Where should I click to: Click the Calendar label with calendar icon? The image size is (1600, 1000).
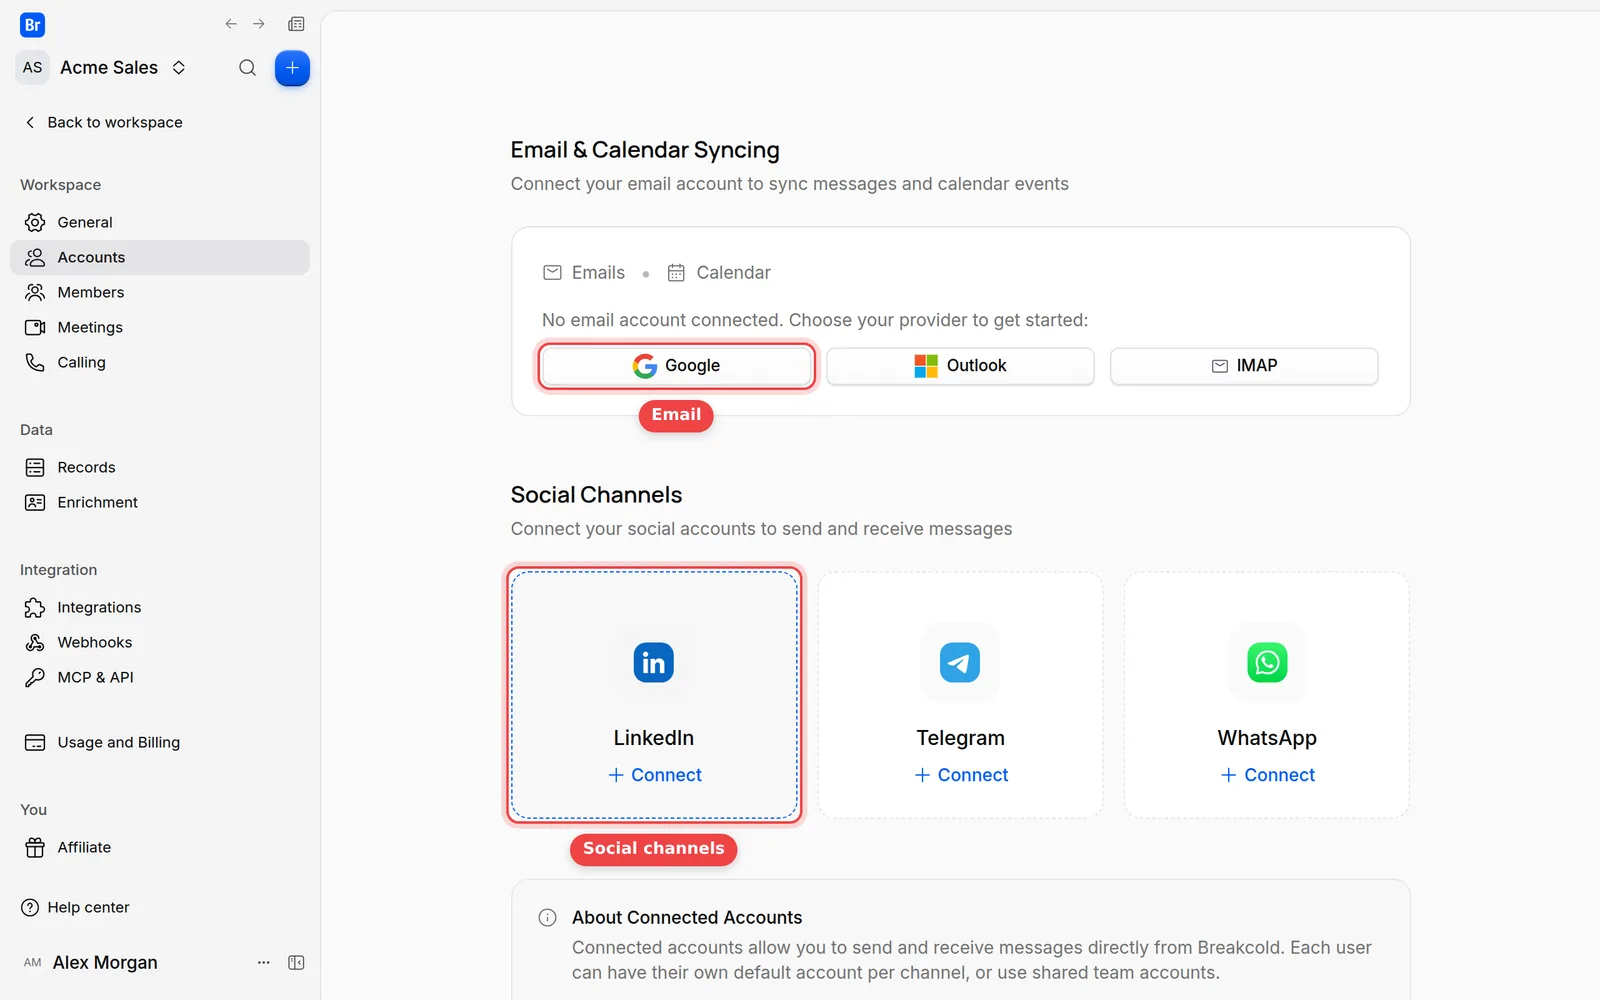[719, 272]
